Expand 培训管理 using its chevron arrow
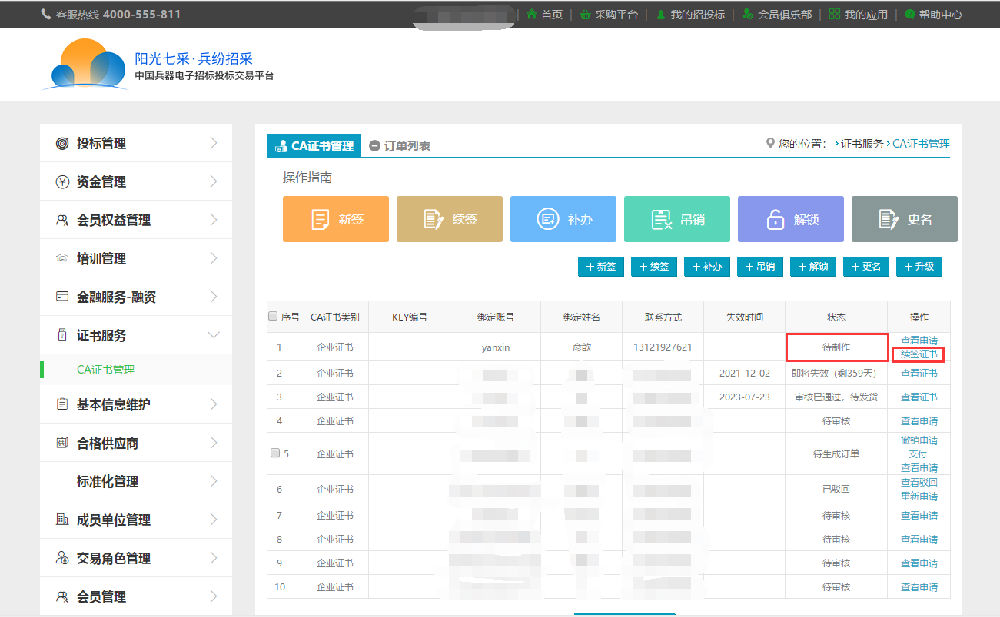 point(214,258)
